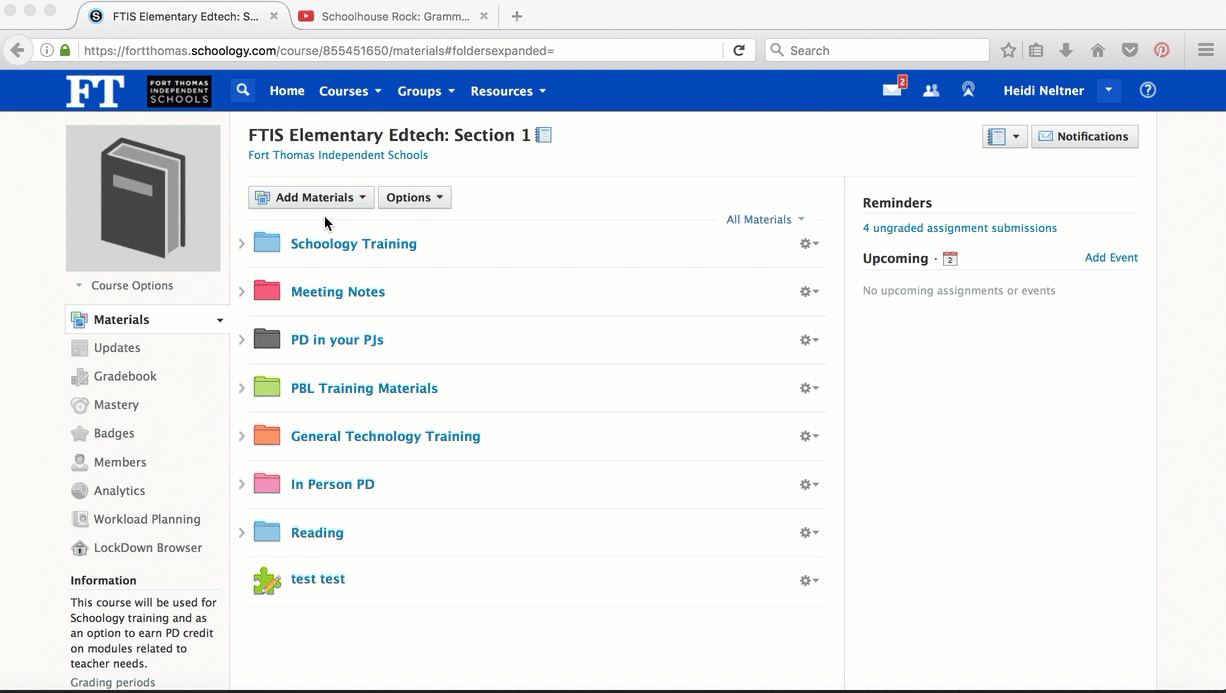Viewport: 1226px width, 693px height.
Task: Expand the Schoology Training folder arrow
Action: click(242, 244)
